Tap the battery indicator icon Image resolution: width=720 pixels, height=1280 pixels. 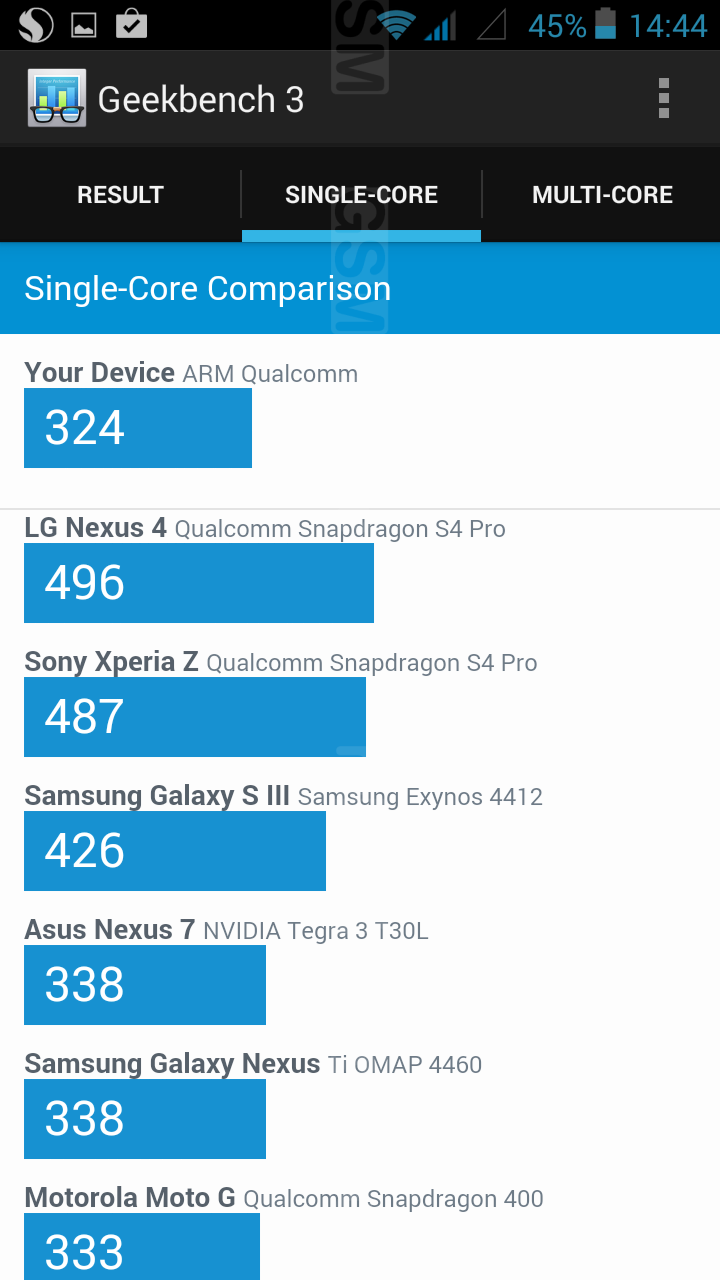pos(605,24)
